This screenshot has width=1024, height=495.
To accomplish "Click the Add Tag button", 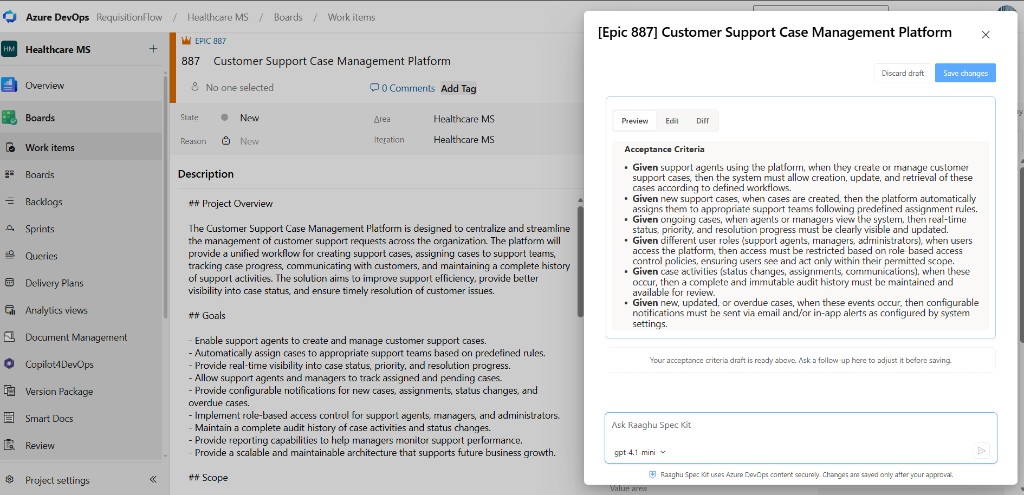I will point(458,88).
